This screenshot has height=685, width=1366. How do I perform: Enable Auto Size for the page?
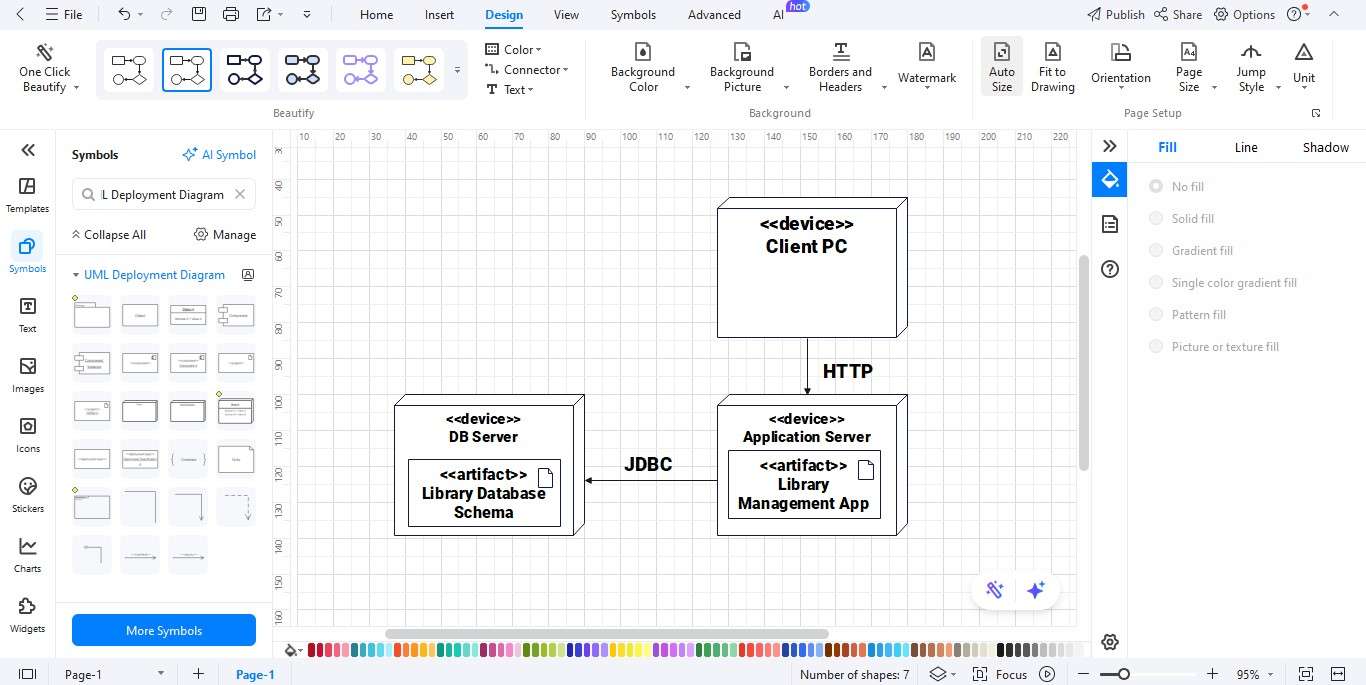1001,67
